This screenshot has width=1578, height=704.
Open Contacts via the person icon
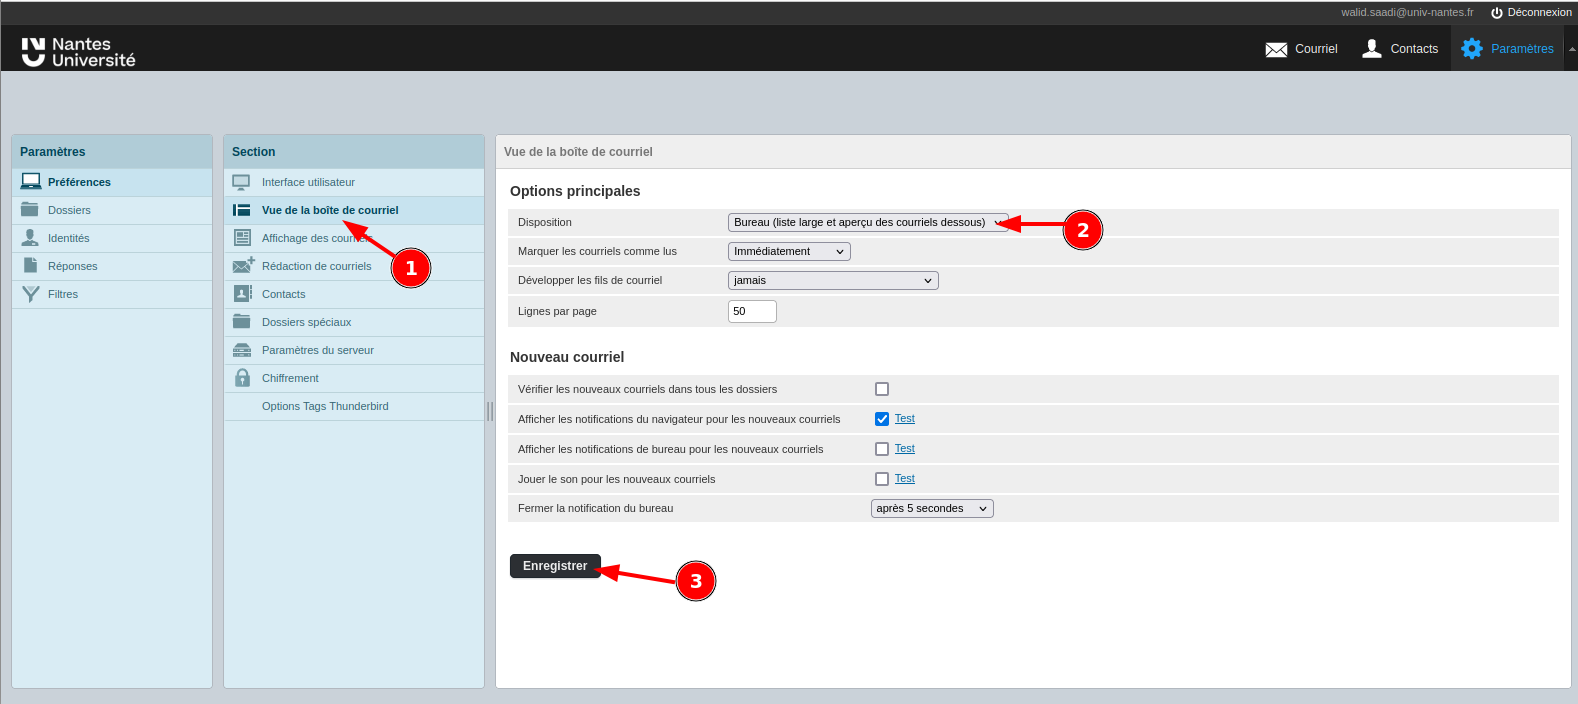(x=1372, y=48)
